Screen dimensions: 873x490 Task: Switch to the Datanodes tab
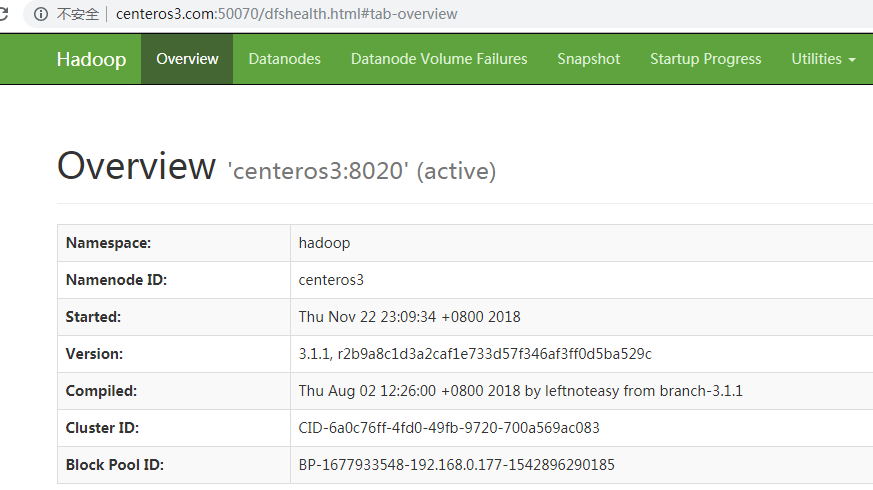coord(285,59)
